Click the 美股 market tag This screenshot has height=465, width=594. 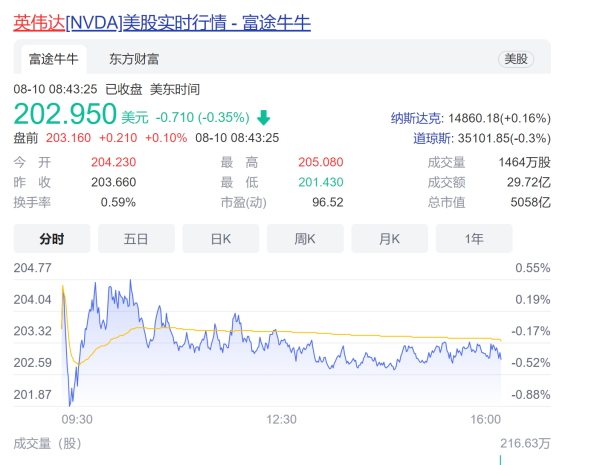516,59
